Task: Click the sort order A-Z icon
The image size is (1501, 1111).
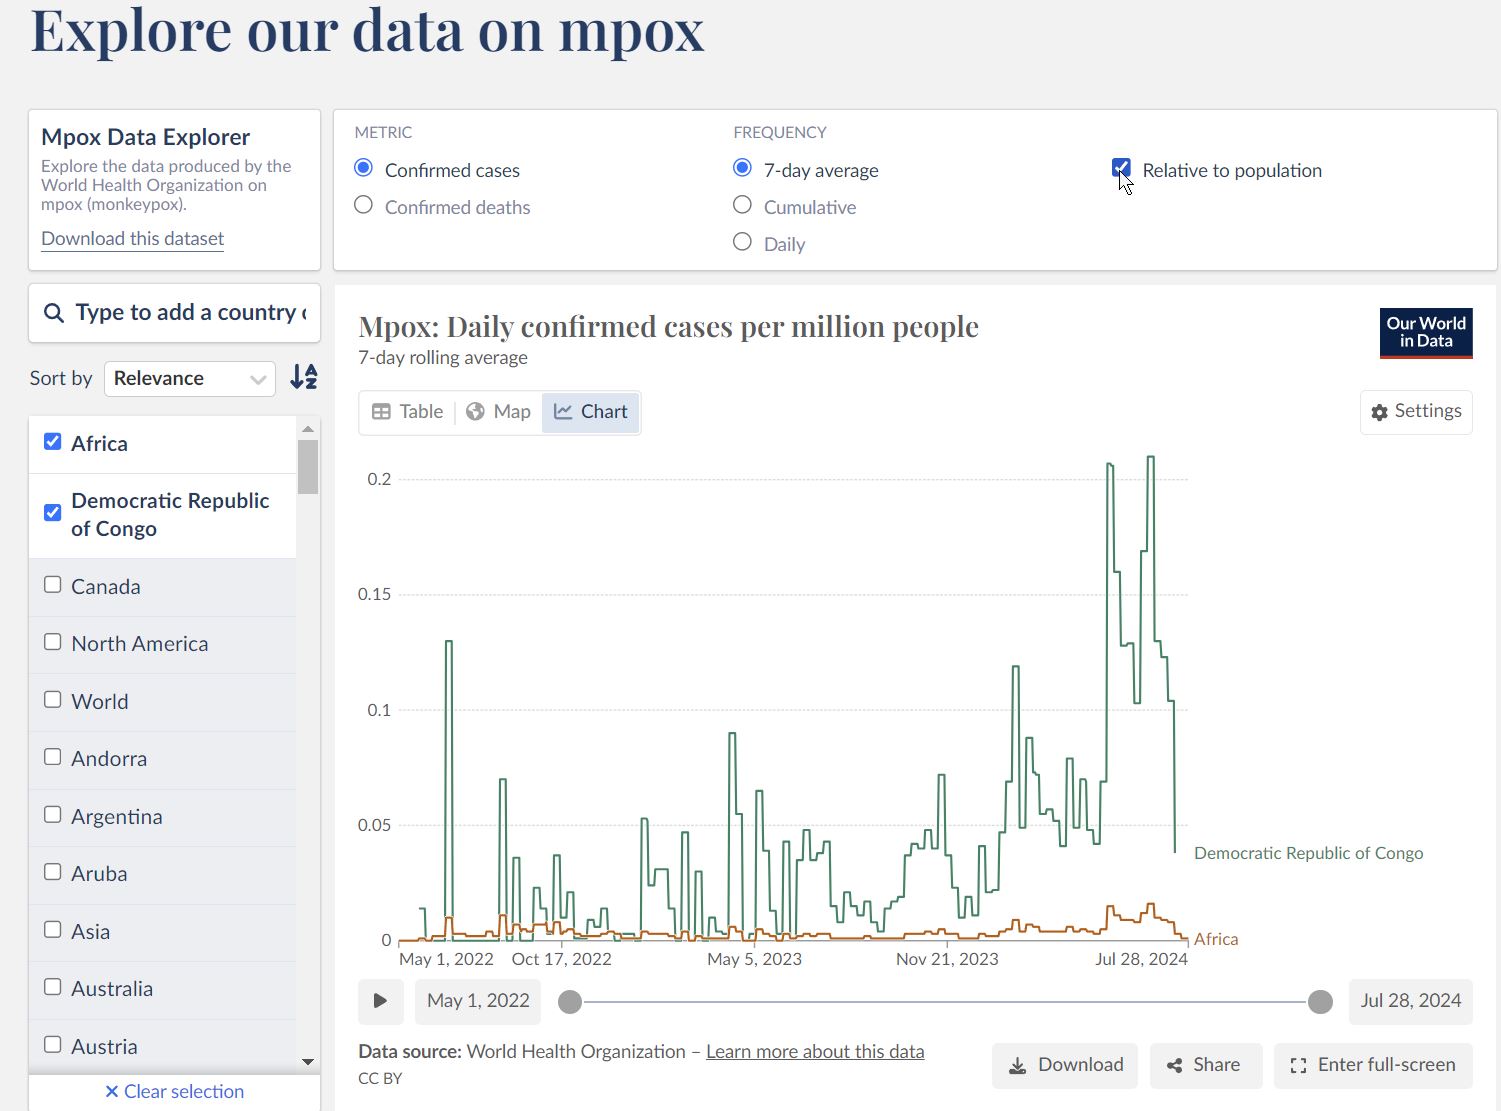Action: [303, 377]
